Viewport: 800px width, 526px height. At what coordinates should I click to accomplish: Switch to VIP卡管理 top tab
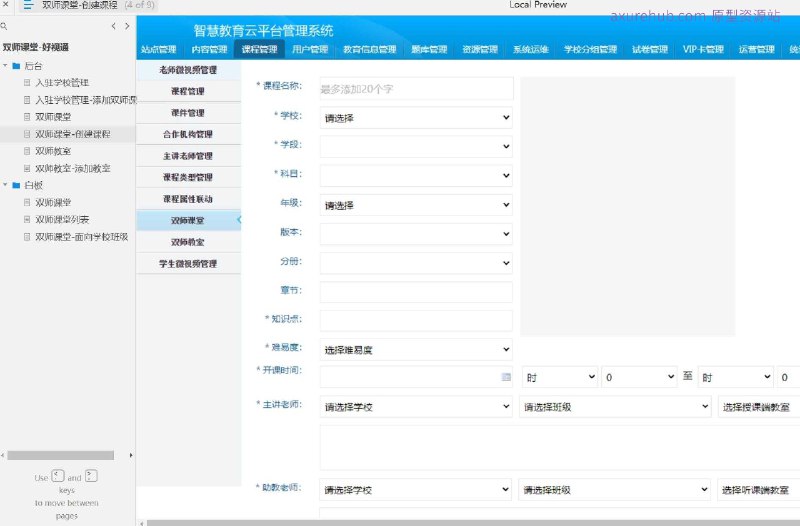tap(703, 49)
